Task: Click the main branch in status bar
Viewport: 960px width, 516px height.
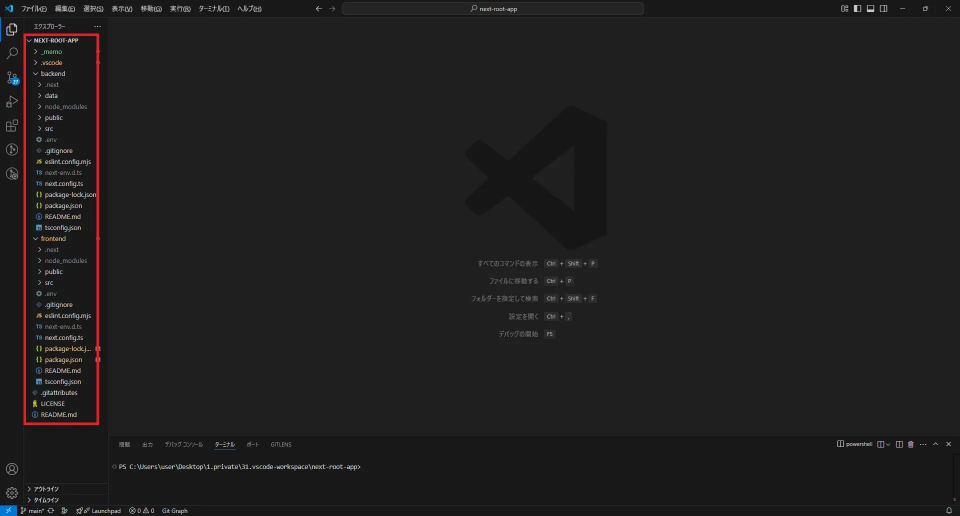Action: 32,510
